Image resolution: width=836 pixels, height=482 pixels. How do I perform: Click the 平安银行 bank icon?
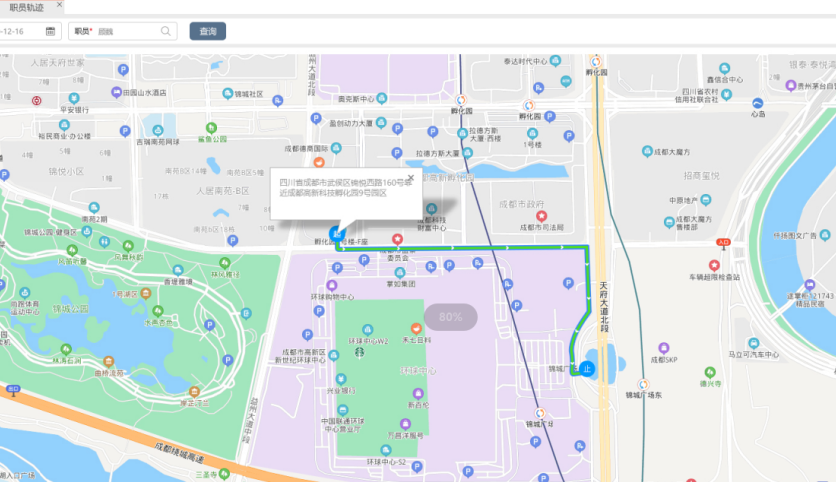click(x=74, y=99)
